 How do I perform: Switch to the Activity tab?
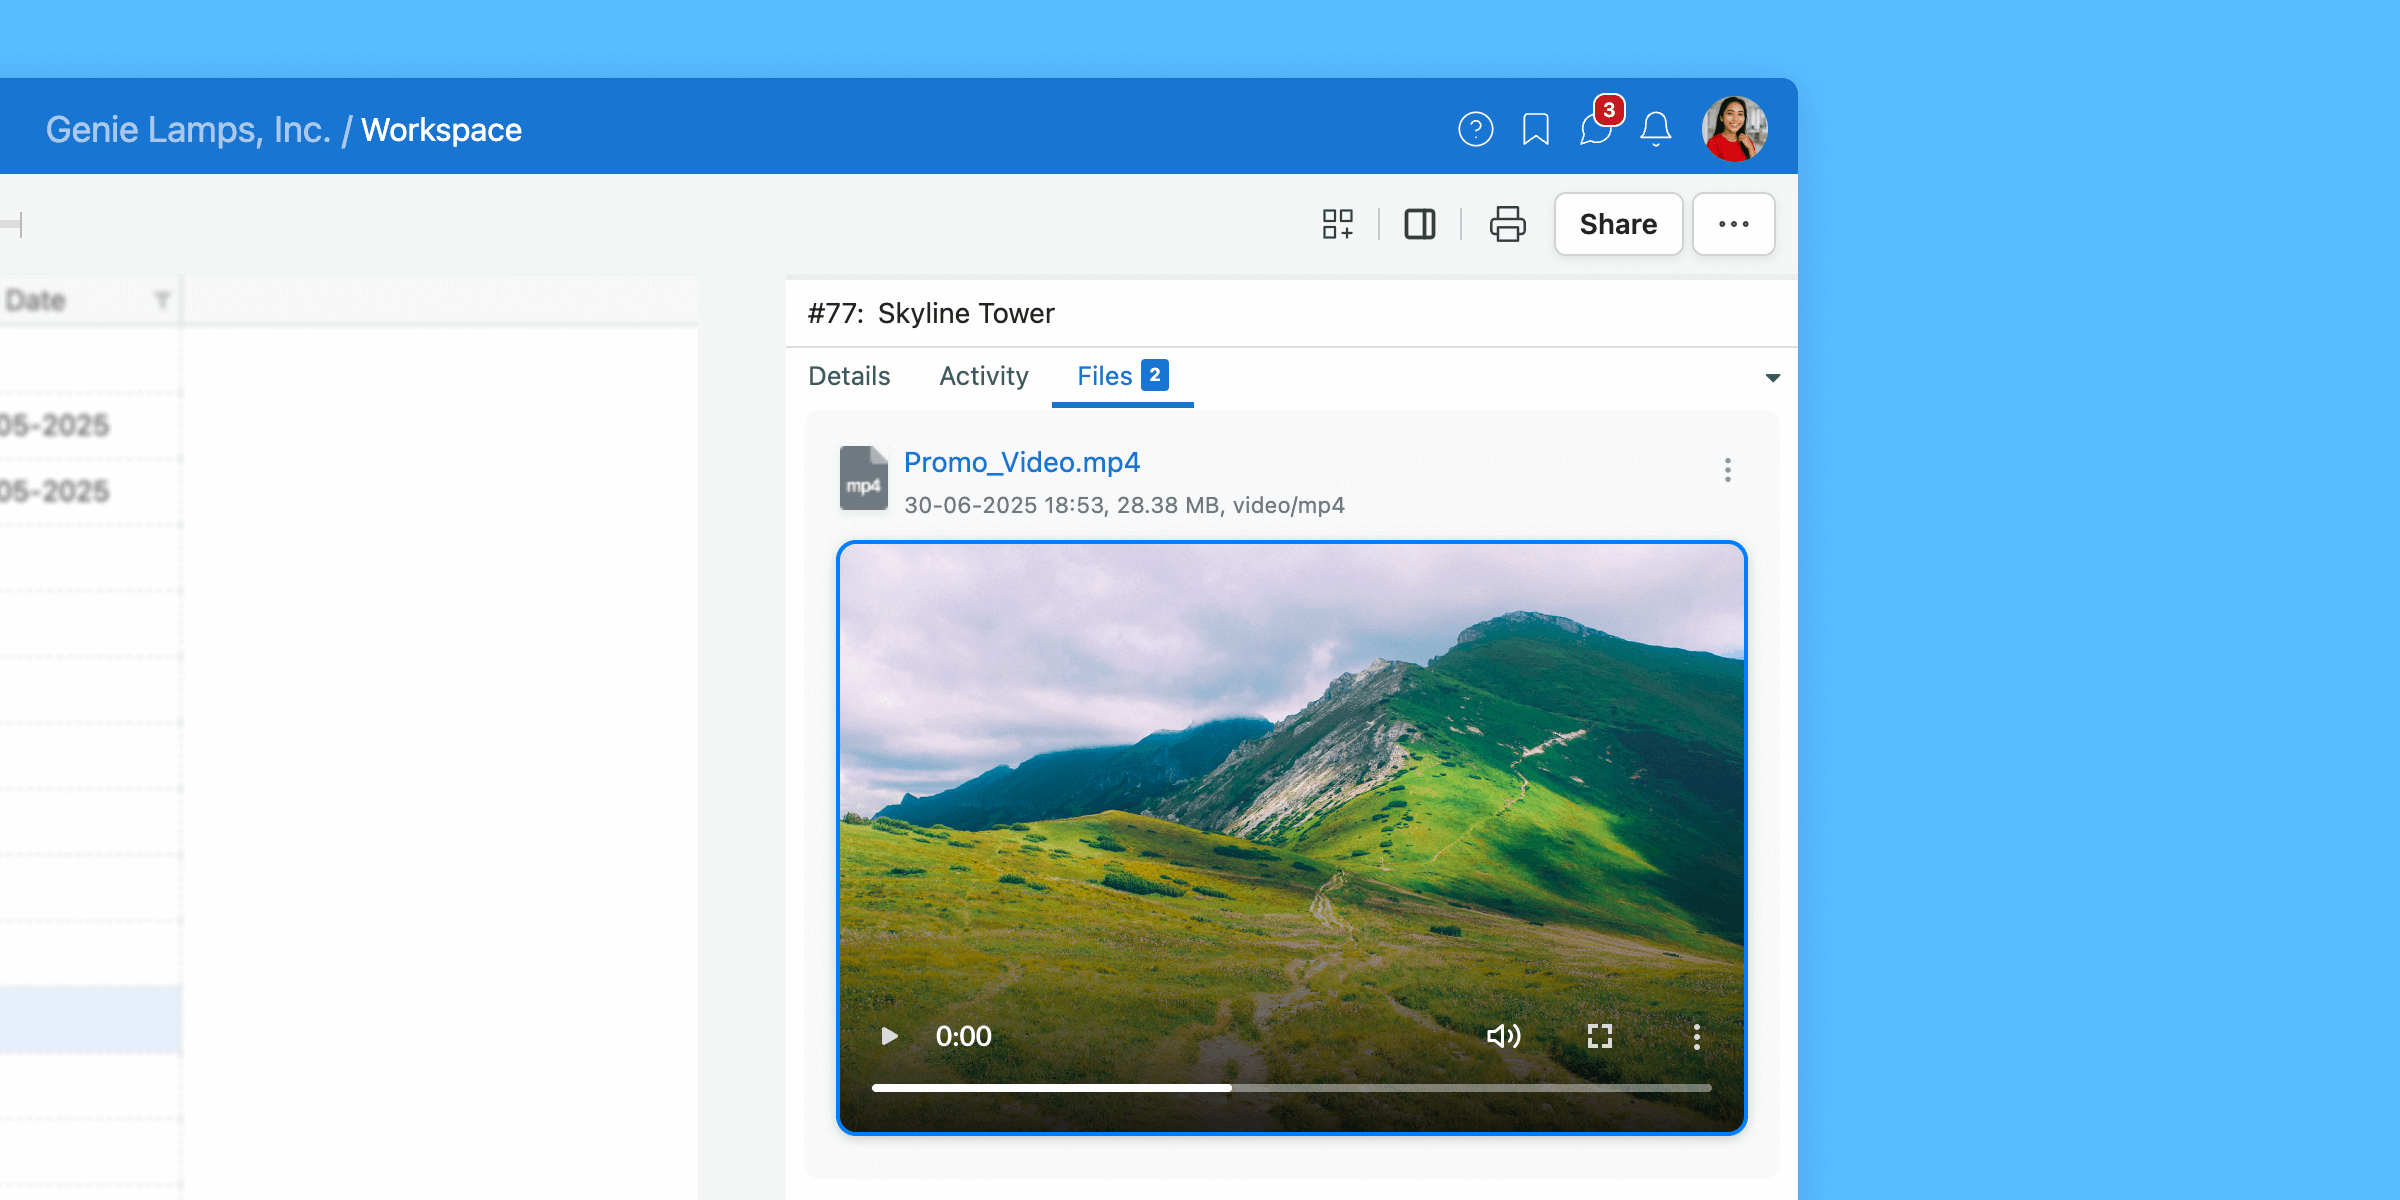(983, 376)
